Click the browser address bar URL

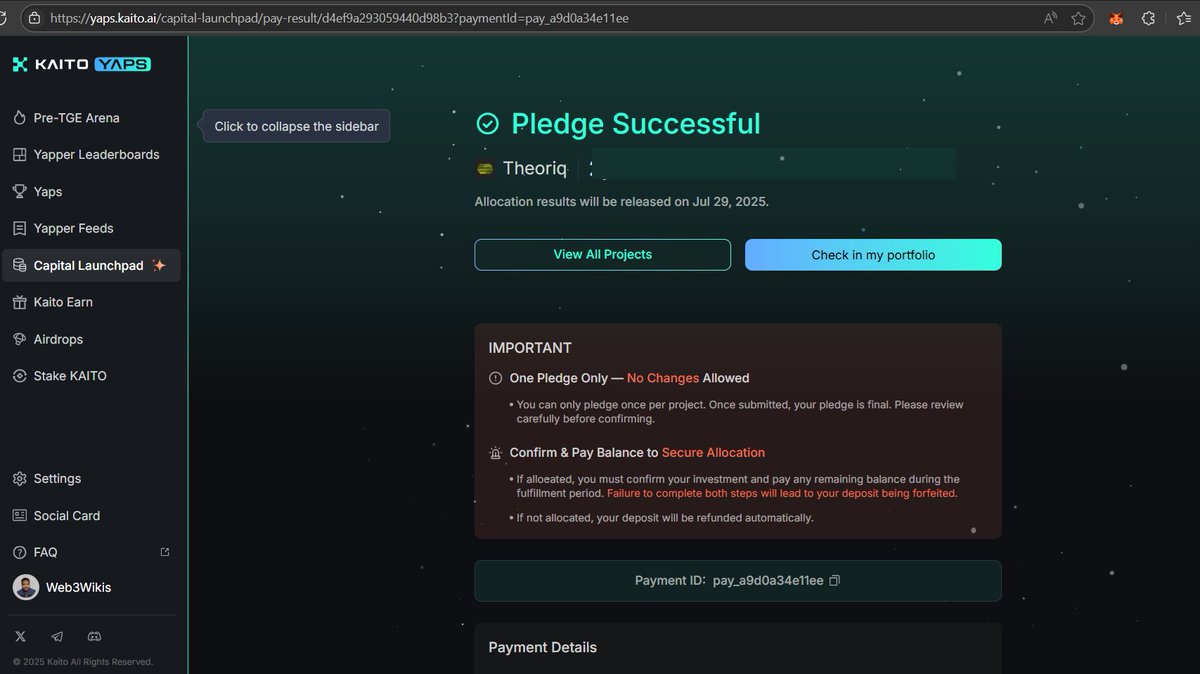pyautogui.click(x=339, y=18)
